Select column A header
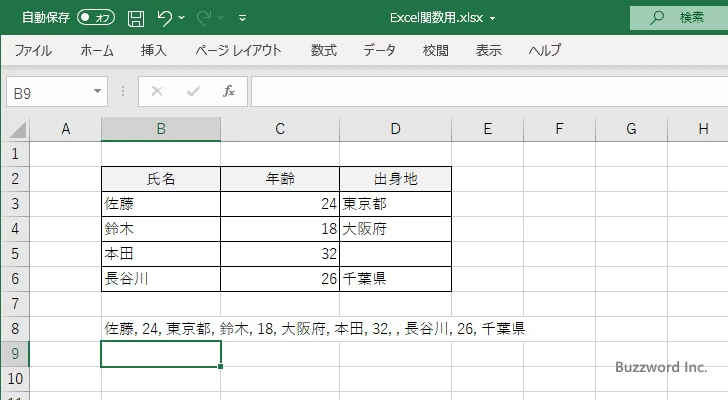Image resolution: width=728 pixels, height=400 pixels. (65, 129)
